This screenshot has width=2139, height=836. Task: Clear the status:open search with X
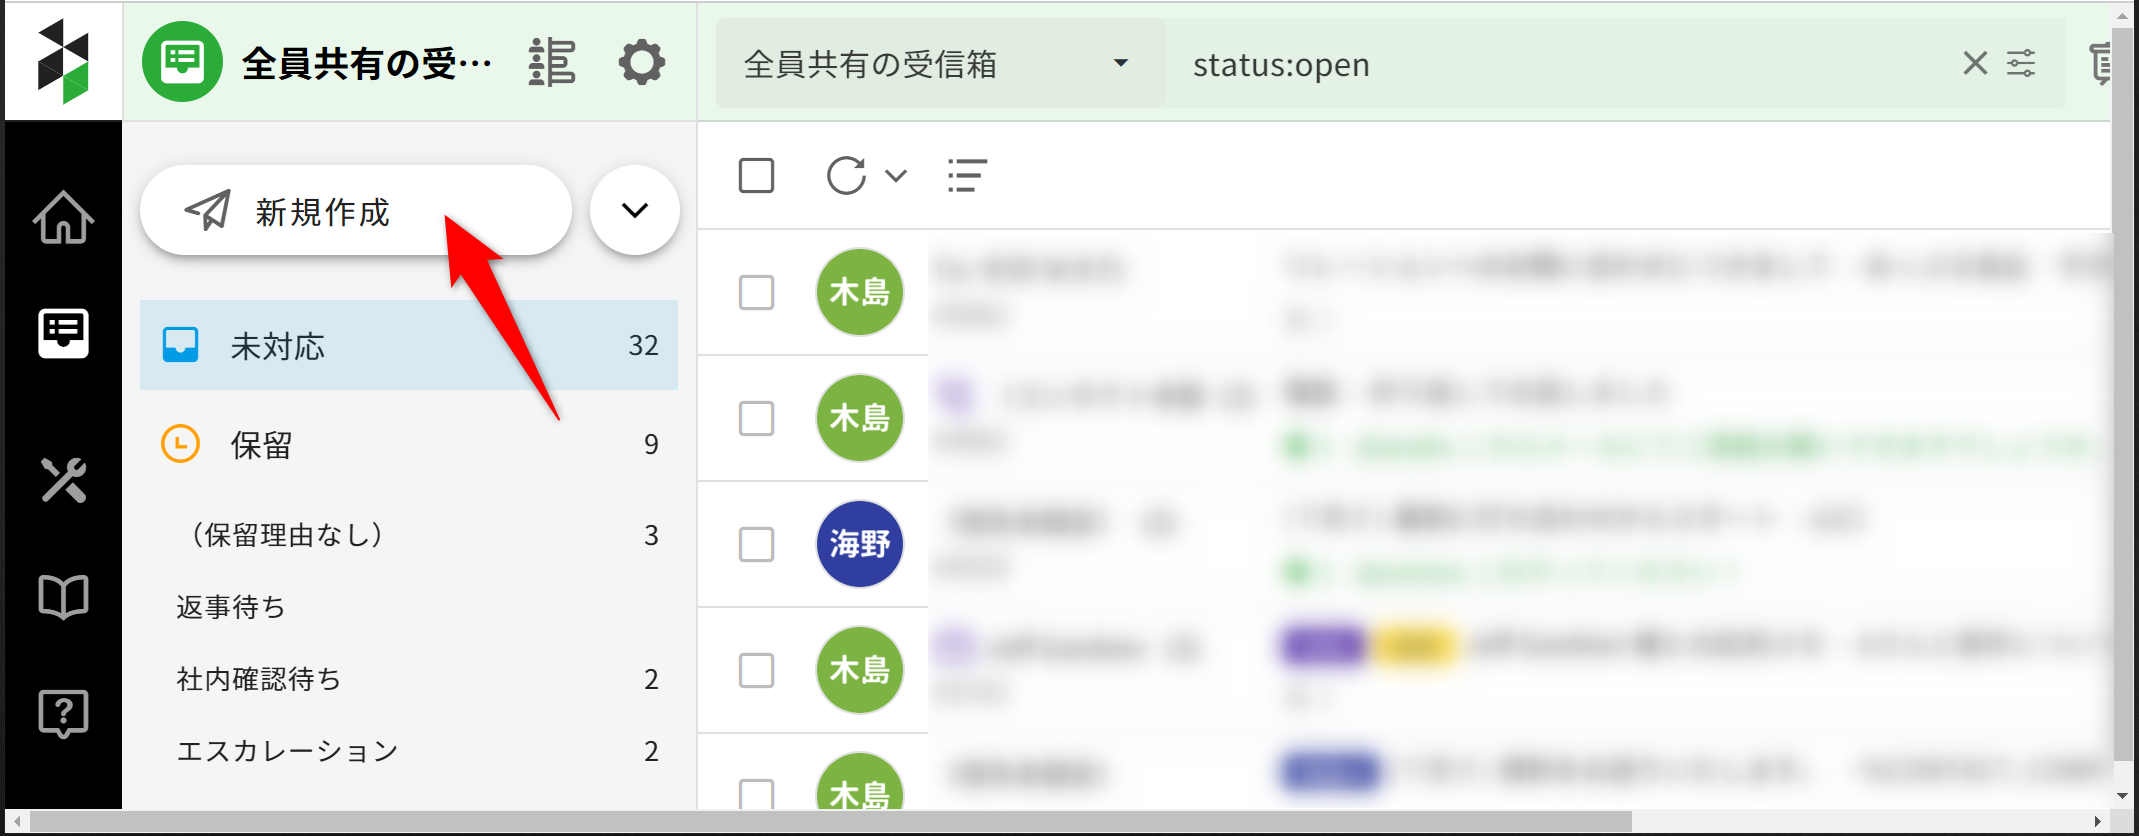pyautogui.click(x=1974, y=64)
